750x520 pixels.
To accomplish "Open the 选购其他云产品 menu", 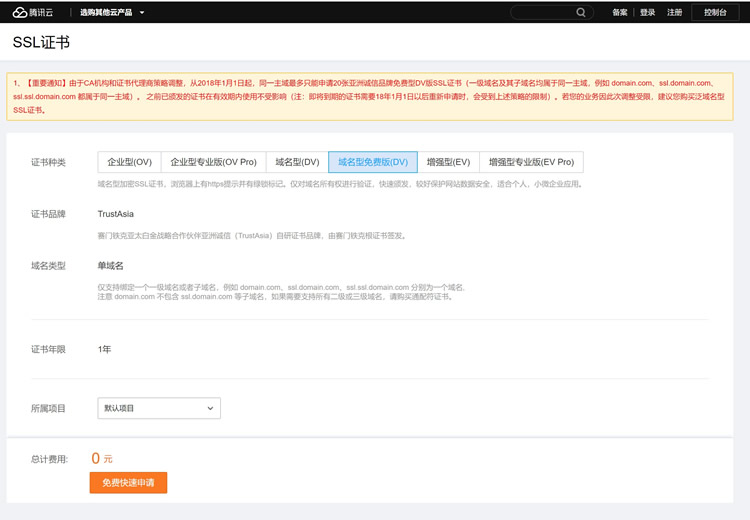I will (105, 13).
